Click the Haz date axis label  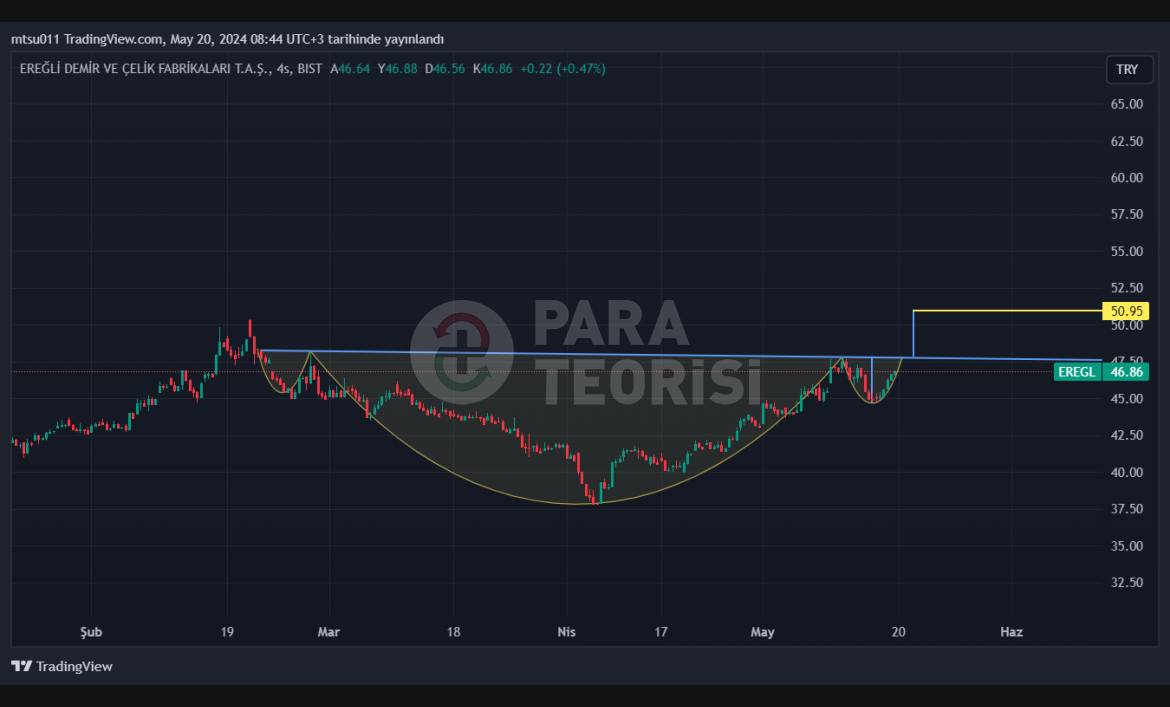tap(1011, 632)
